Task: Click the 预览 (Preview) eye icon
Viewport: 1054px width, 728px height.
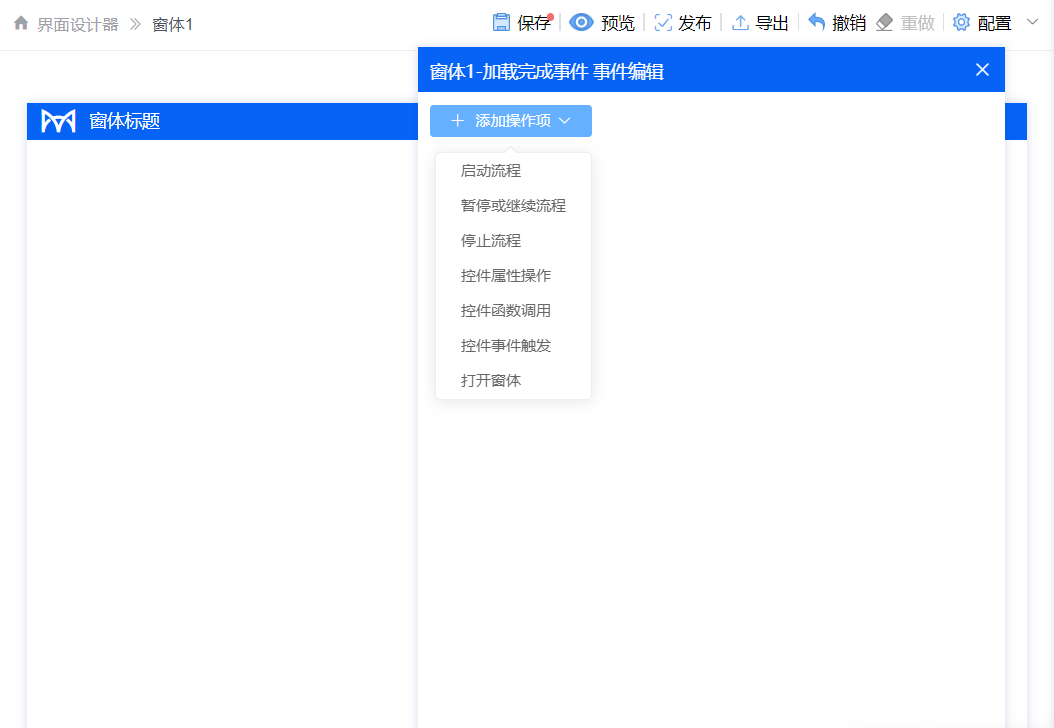Action: pos(580,21)
